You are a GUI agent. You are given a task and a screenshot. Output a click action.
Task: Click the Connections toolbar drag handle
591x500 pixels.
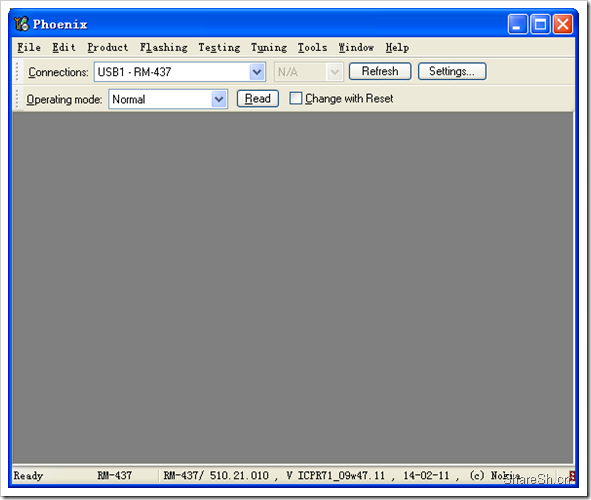point(17,72)
